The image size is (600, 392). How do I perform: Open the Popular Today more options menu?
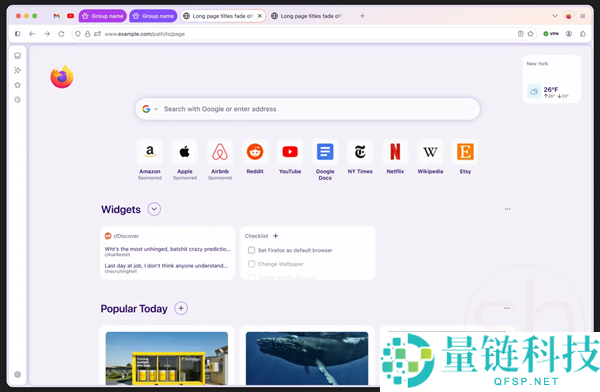(507, 308)
